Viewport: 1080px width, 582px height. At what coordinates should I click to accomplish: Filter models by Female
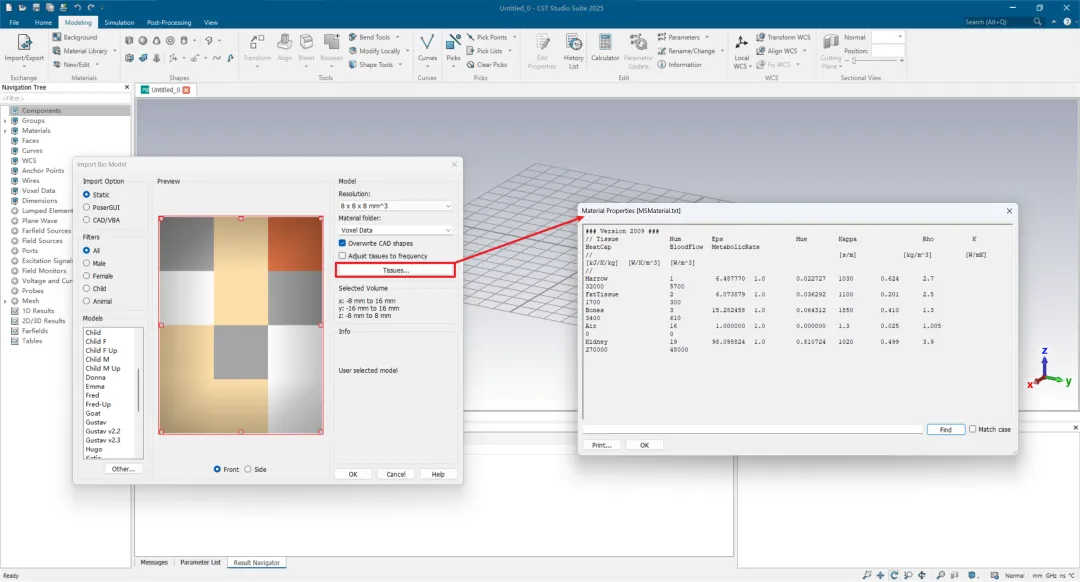(x=86, y=276)
